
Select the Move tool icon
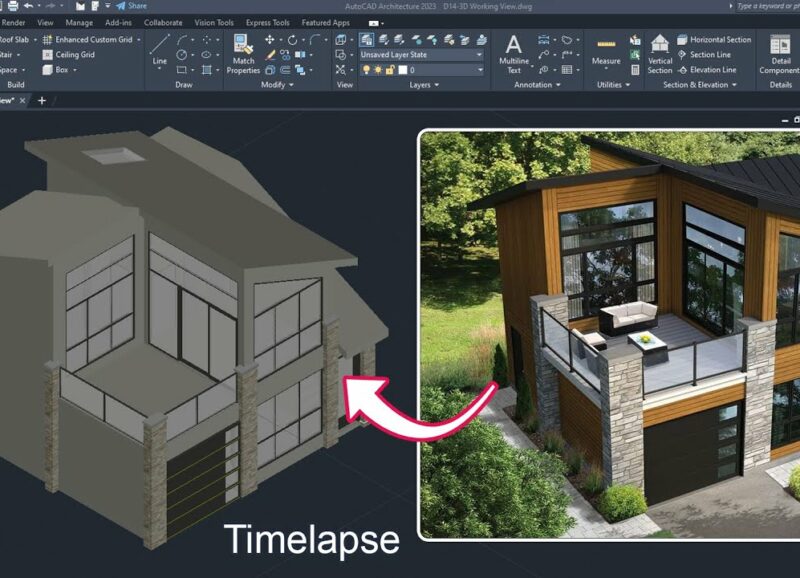click(x=269, y=40)
